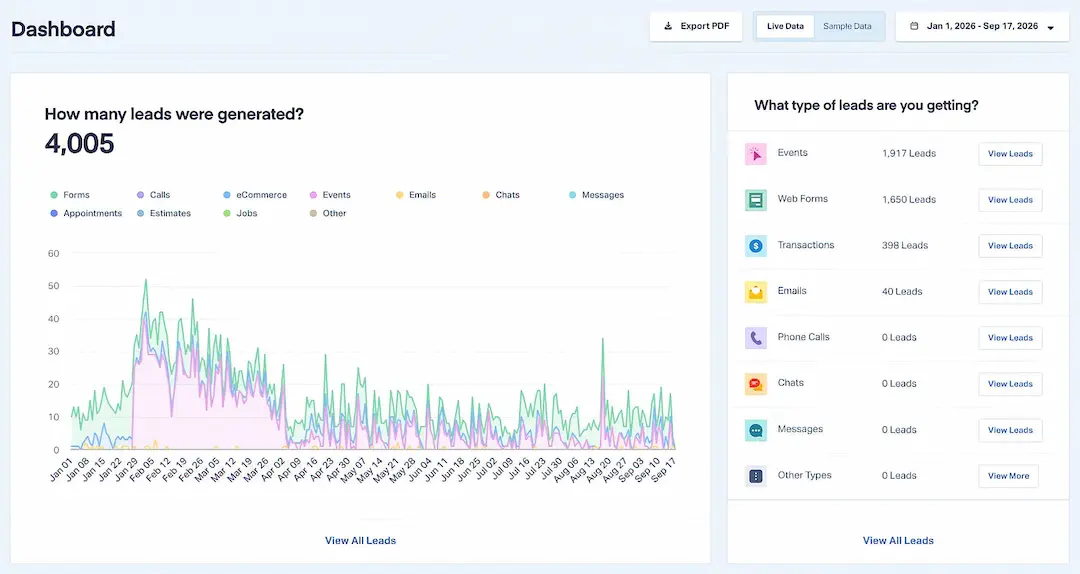This screenshot has width=1080, height=574.
Task: Toggle the Estimates legend series
Action: point(164,214)
